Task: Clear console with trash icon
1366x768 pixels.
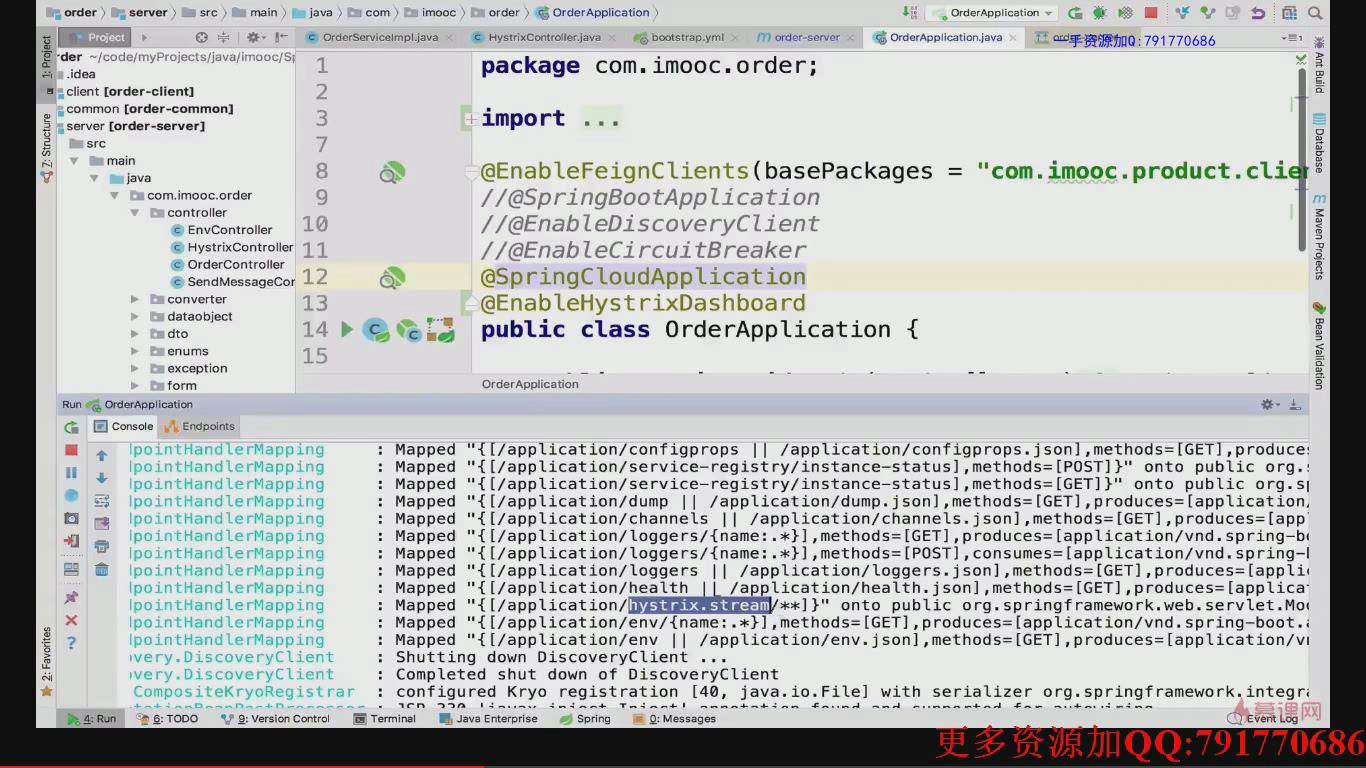Action: (x=101, y=570)
